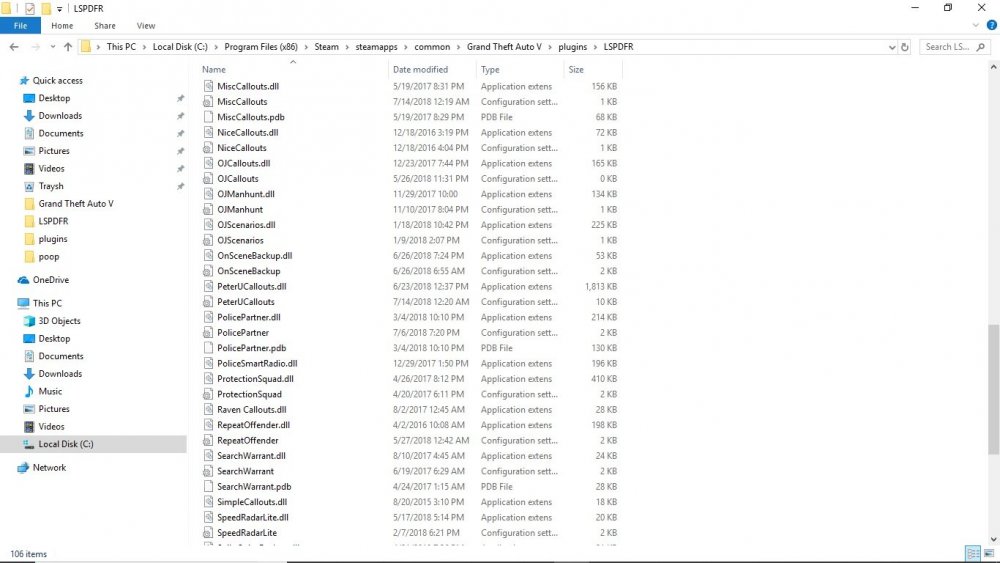Select plugins breadcrumb segment

coord(572,47)
